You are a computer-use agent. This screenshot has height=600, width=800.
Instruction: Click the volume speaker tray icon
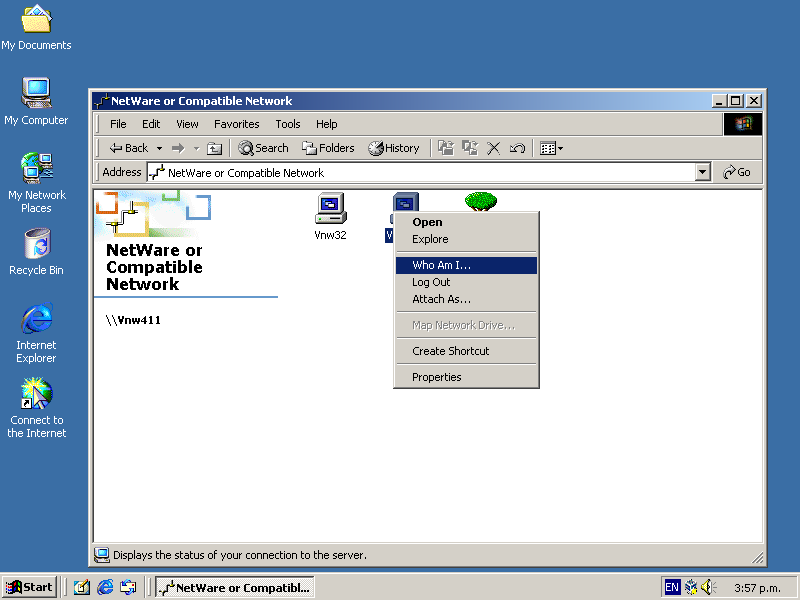point(708,587)
